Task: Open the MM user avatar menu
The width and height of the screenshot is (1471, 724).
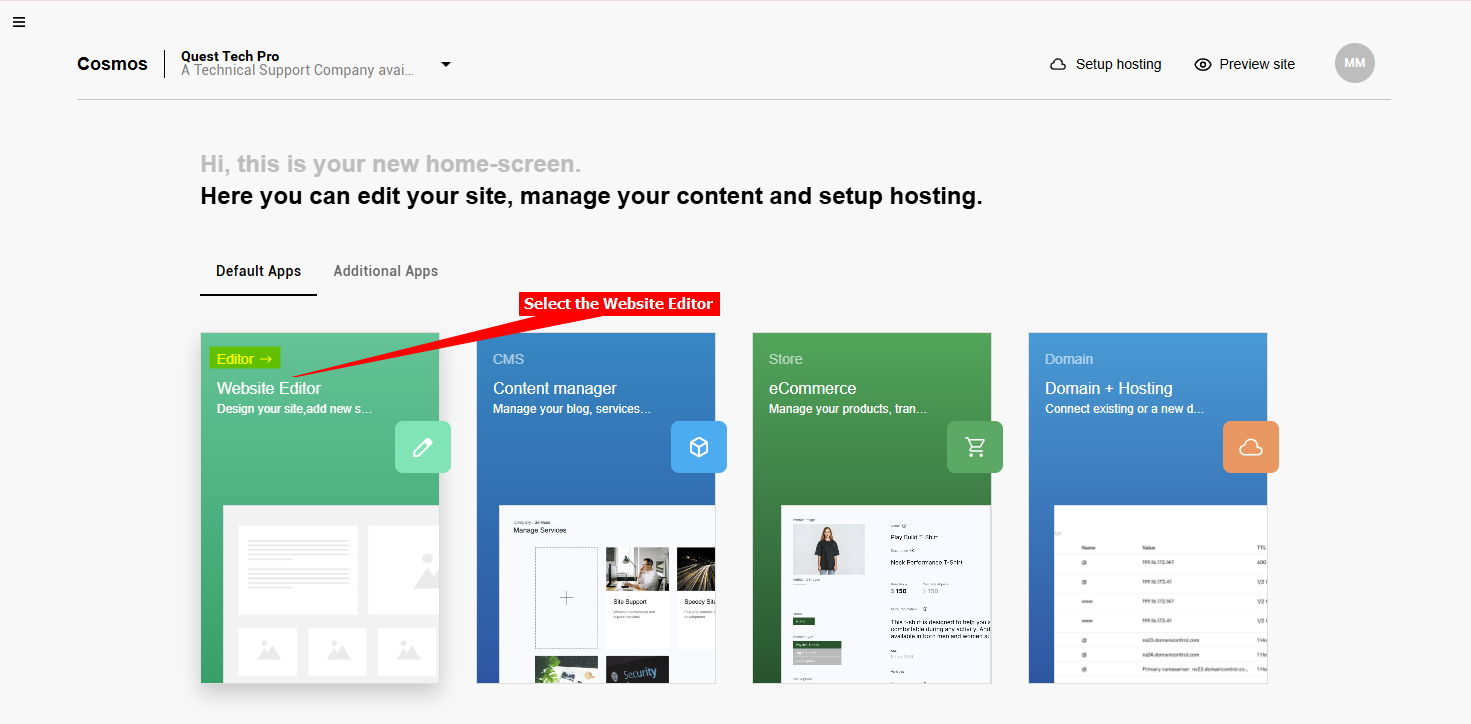Action: 1355,63
